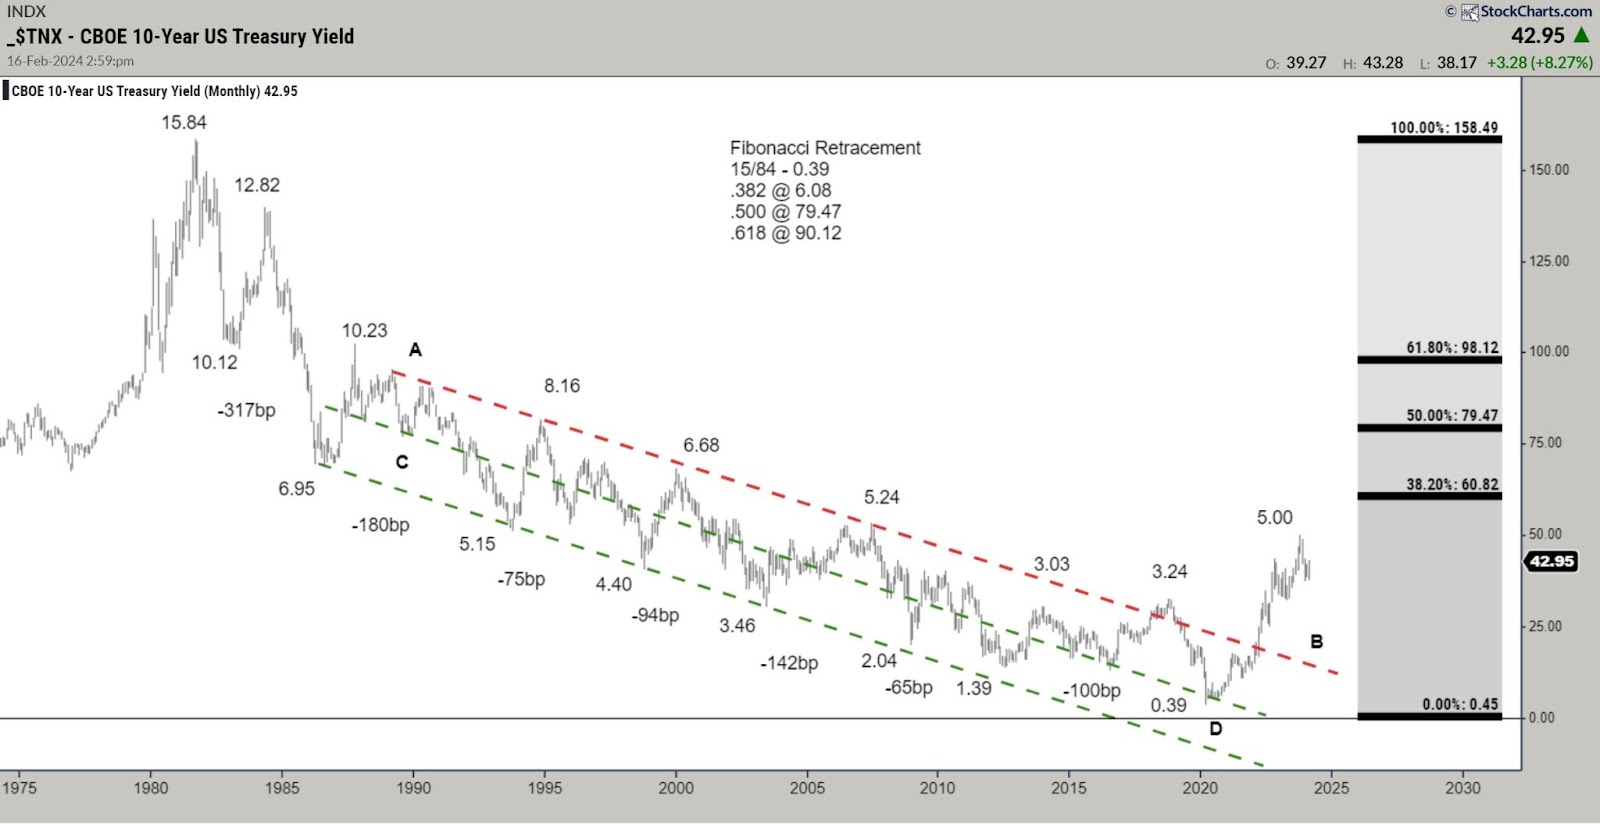This screenshot has width=1600, height=824.
Task: Select the 100.00%: 158.49 Fibonacci level
Action: [x=1443, y=128]
